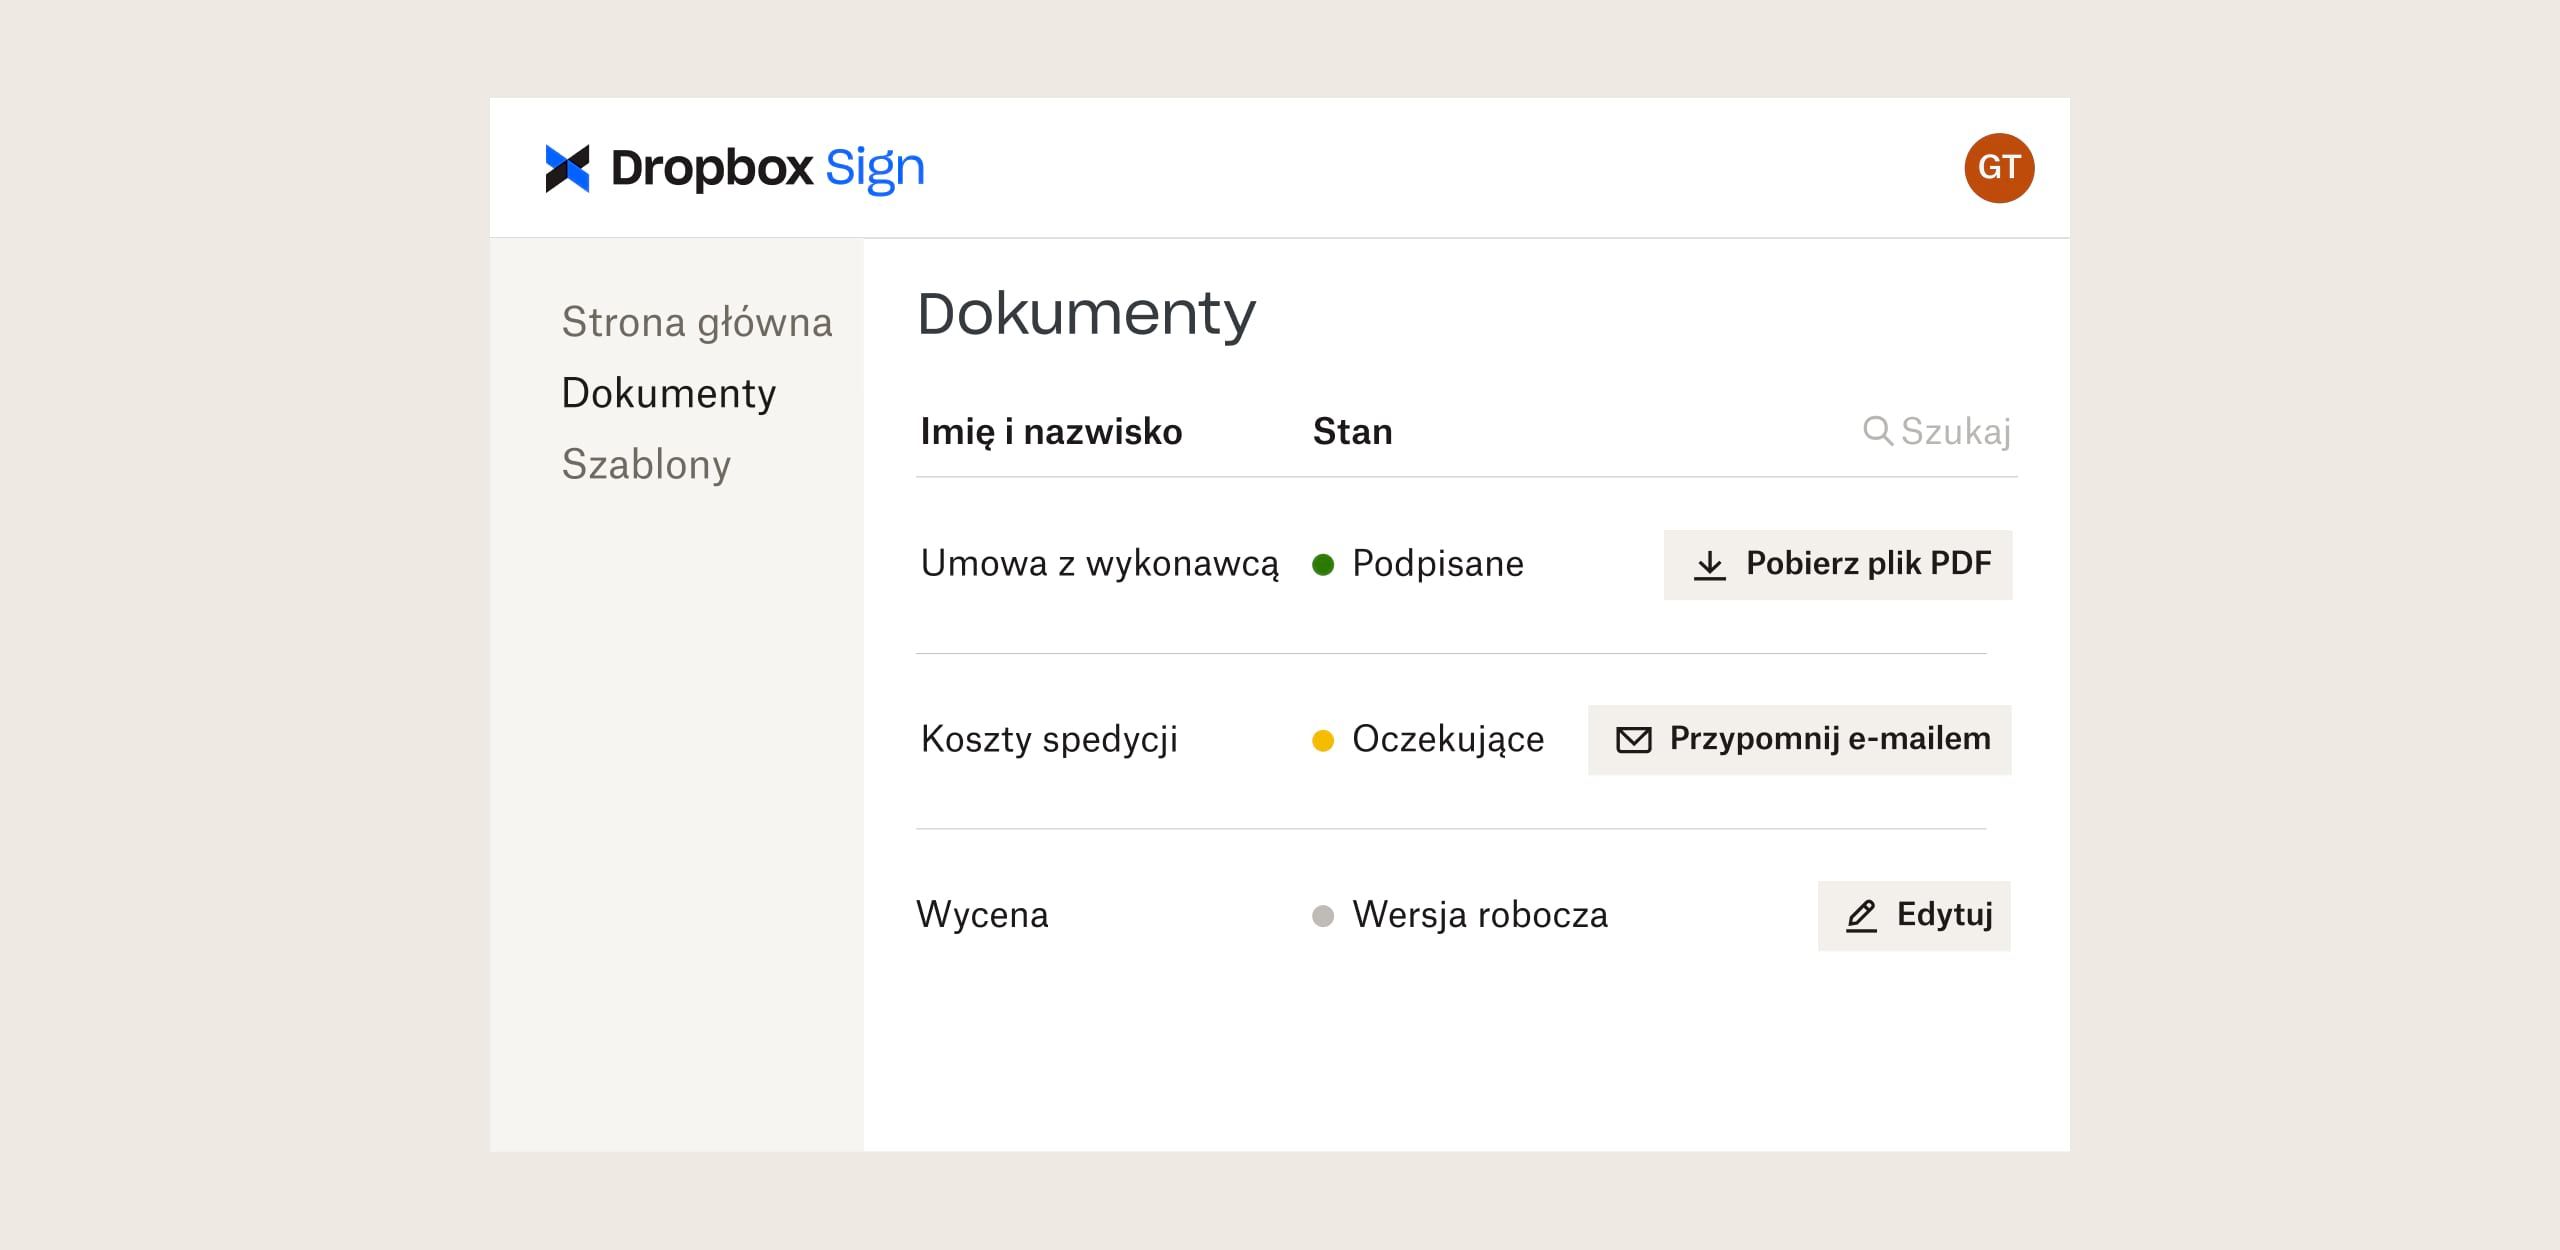This screenshot has width=2560, height=1250.
Task: Click the Stan column header
Action: 1352,432
